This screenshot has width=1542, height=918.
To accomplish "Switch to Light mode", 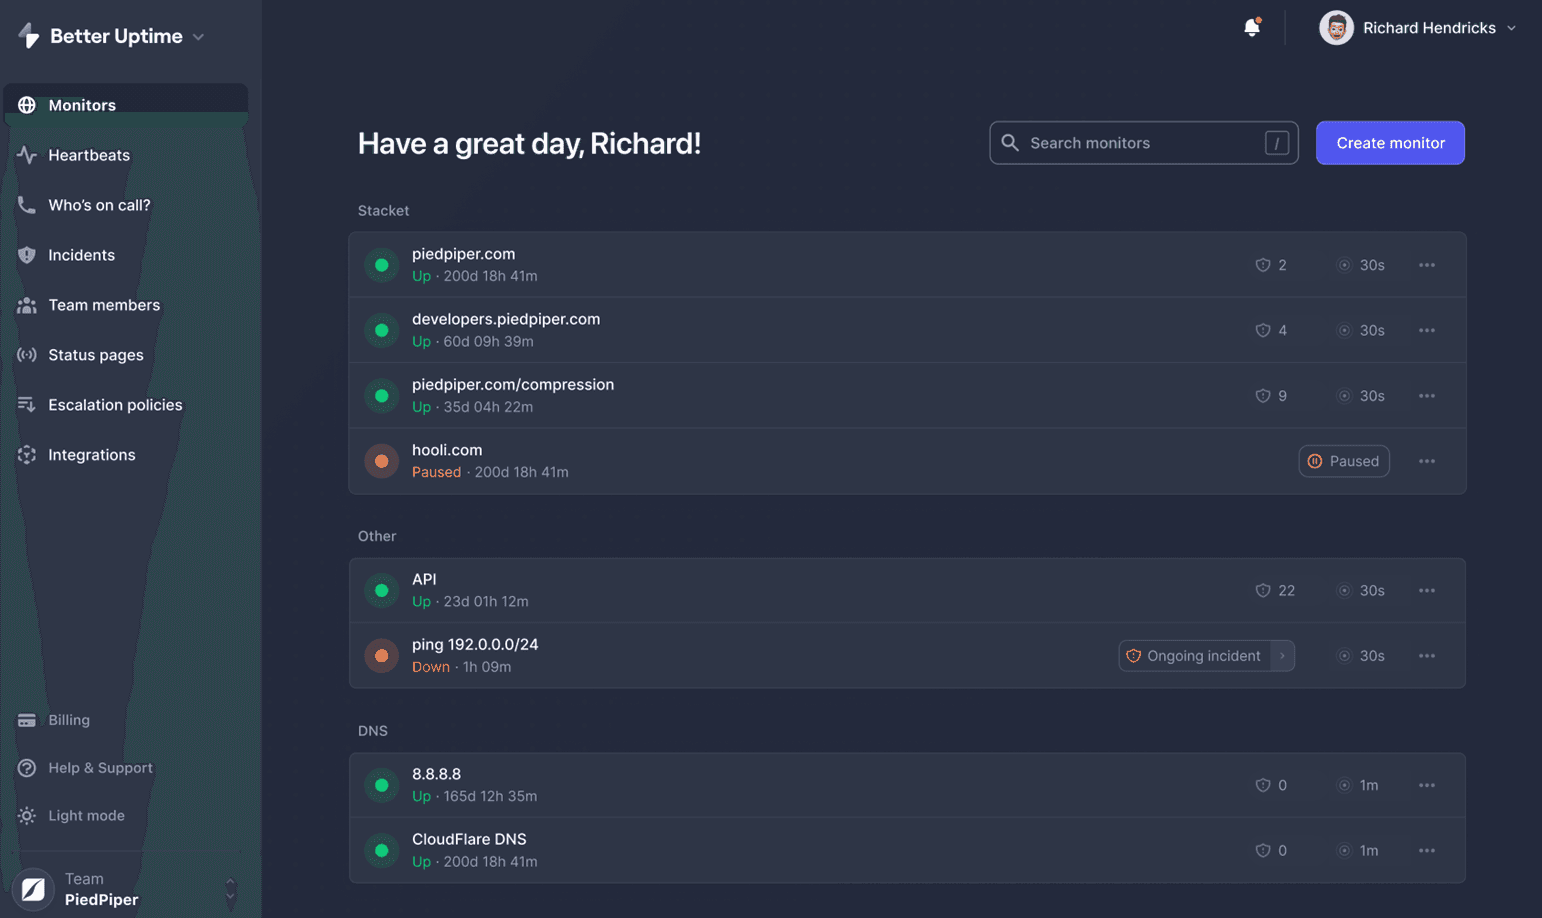I will (71, 816).
